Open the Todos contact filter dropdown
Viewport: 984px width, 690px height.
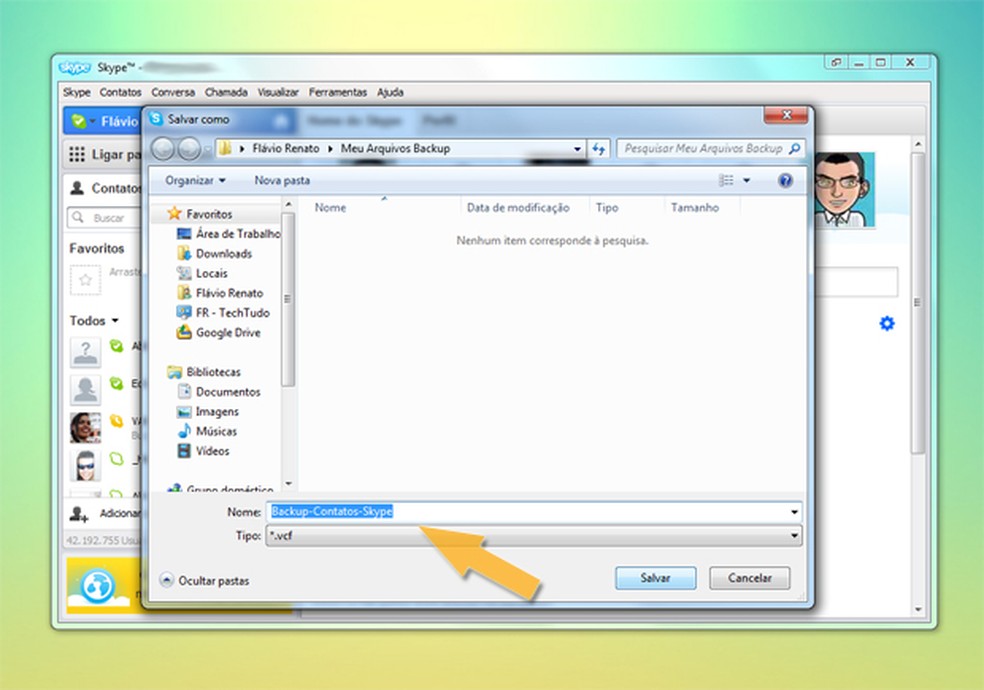click(x=94, y=321)
